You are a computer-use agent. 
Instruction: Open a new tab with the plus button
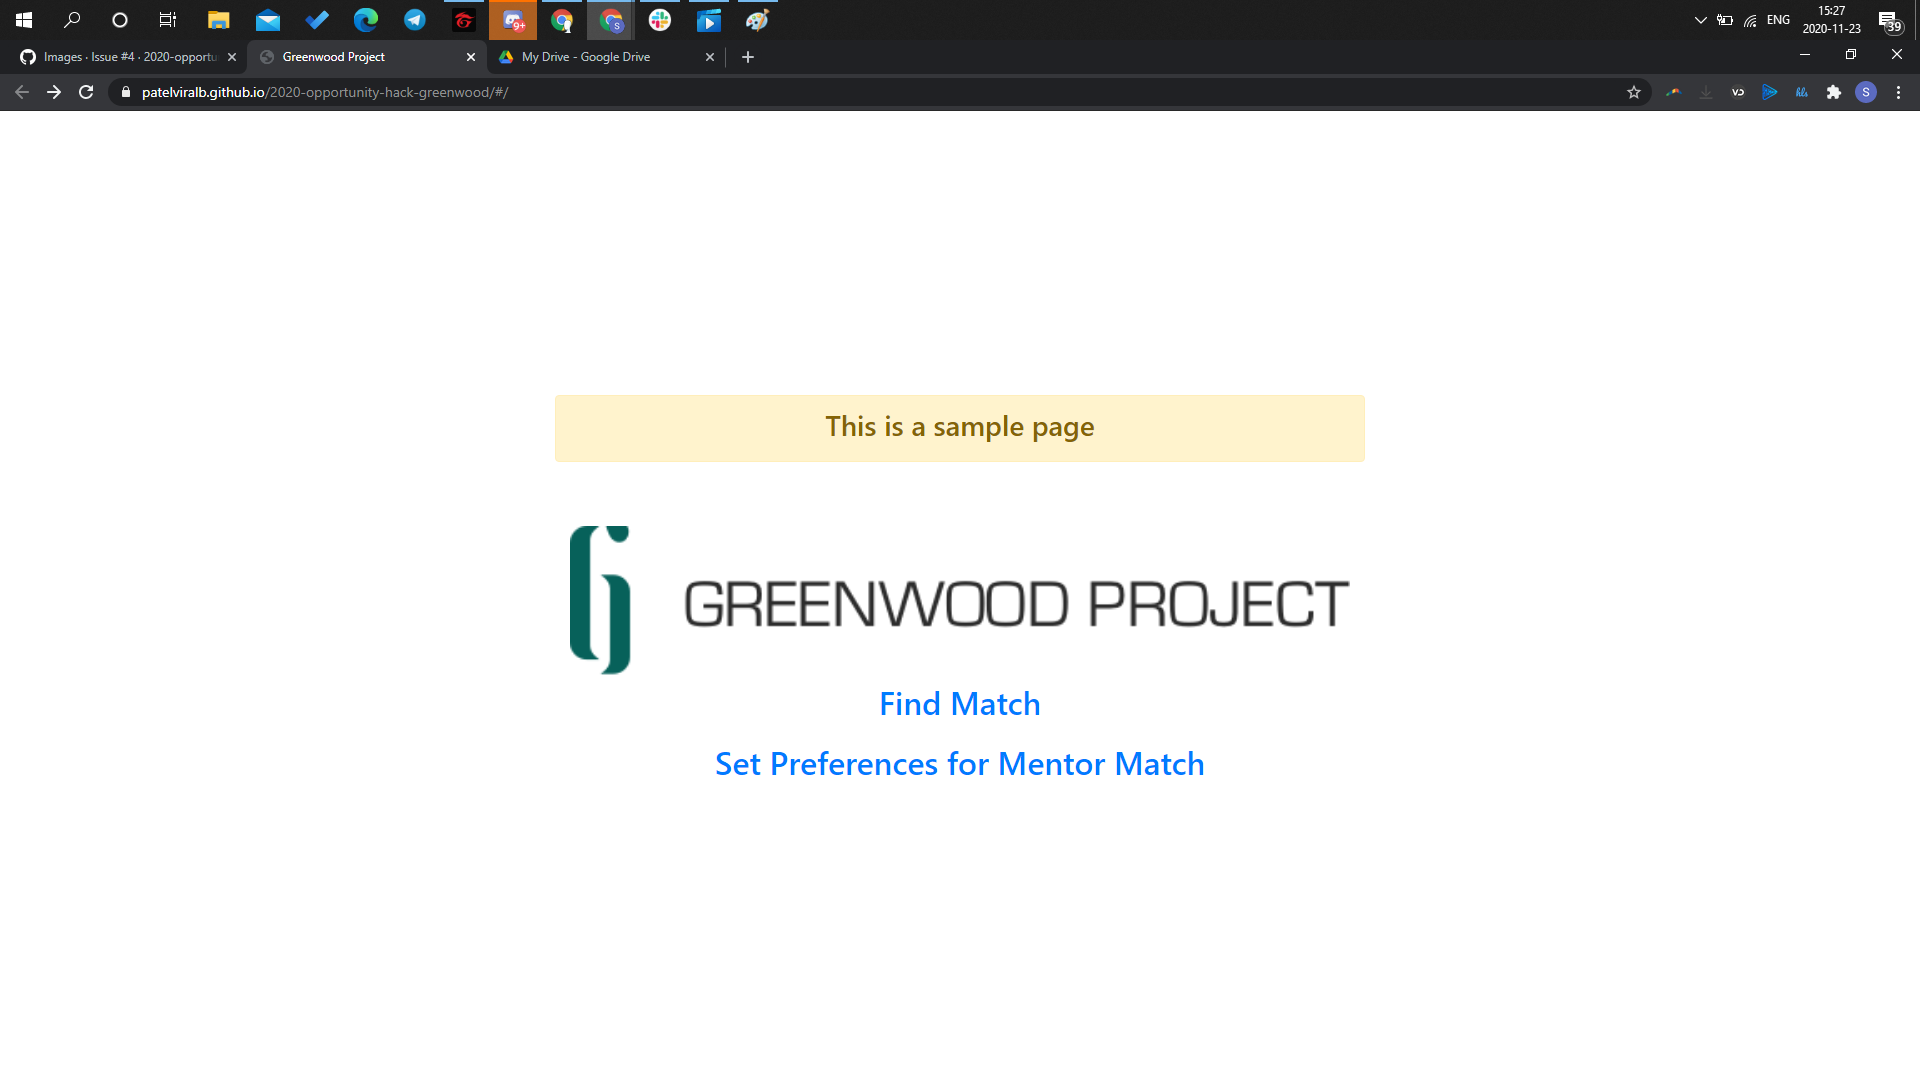click(748, 57)
